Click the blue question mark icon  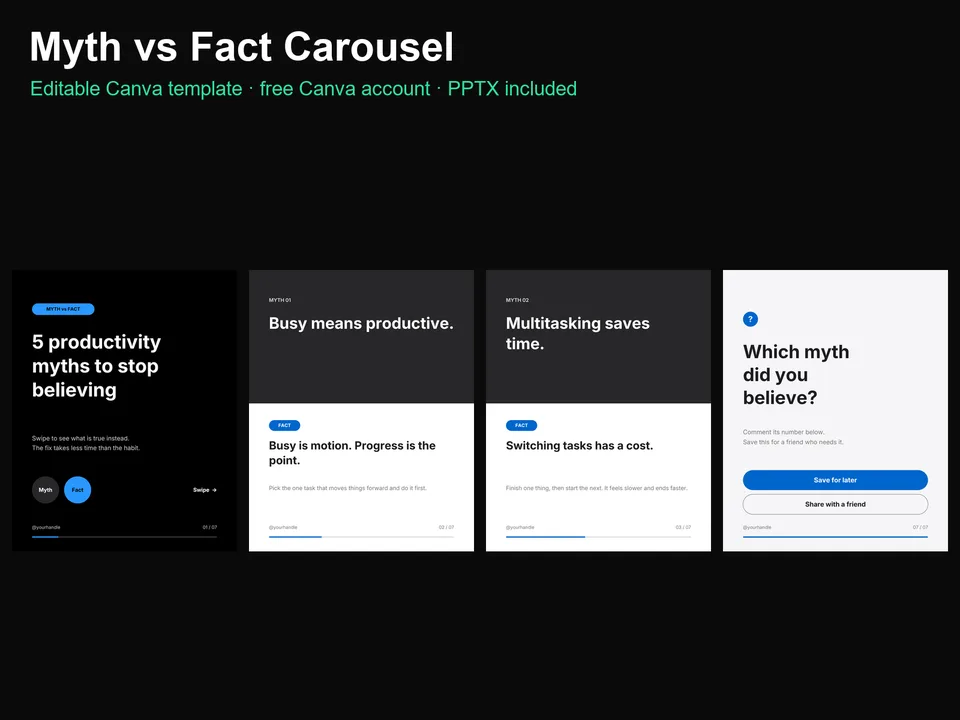(x=750, y=319)
